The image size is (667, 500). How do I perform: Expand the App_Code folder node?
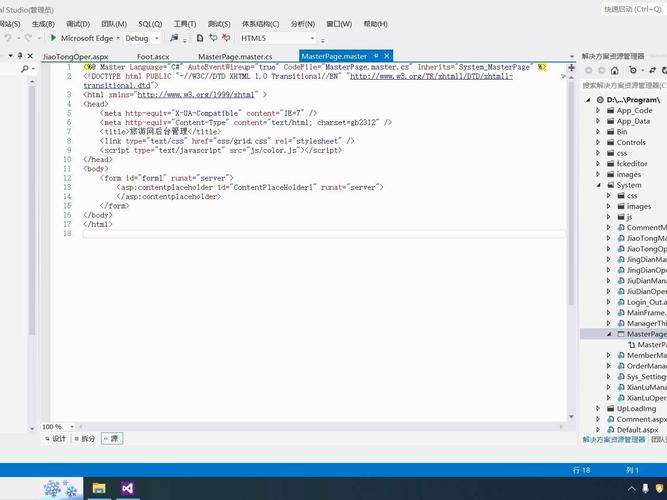tap(598, 111)
